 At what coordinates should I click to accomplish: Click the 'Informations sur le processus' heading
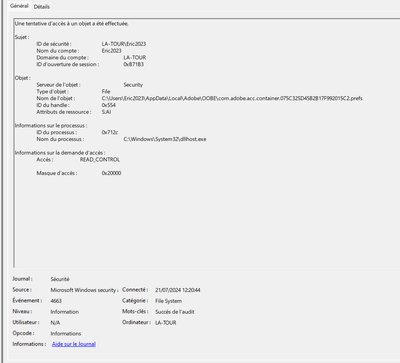(51, 126)
